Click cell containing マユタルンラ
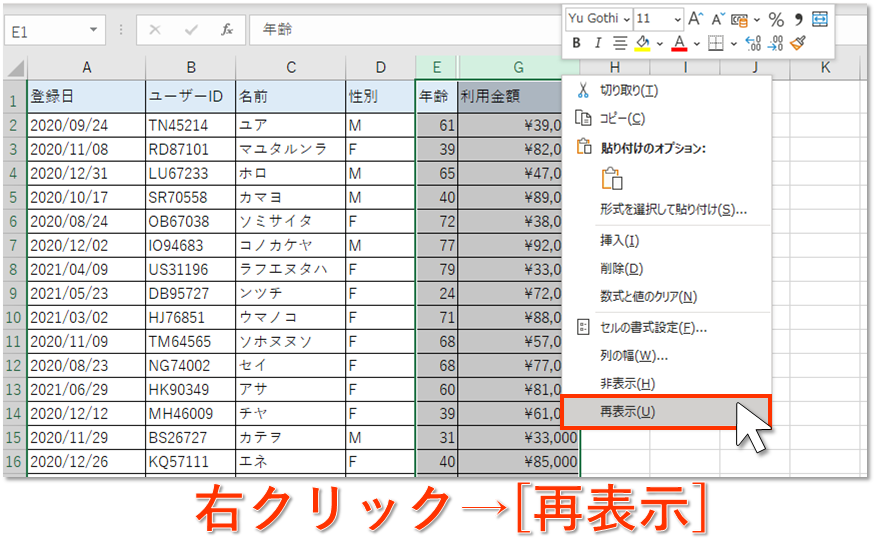Image resolution: width=876 pixels, height=548 pixels. coord(291,150)
